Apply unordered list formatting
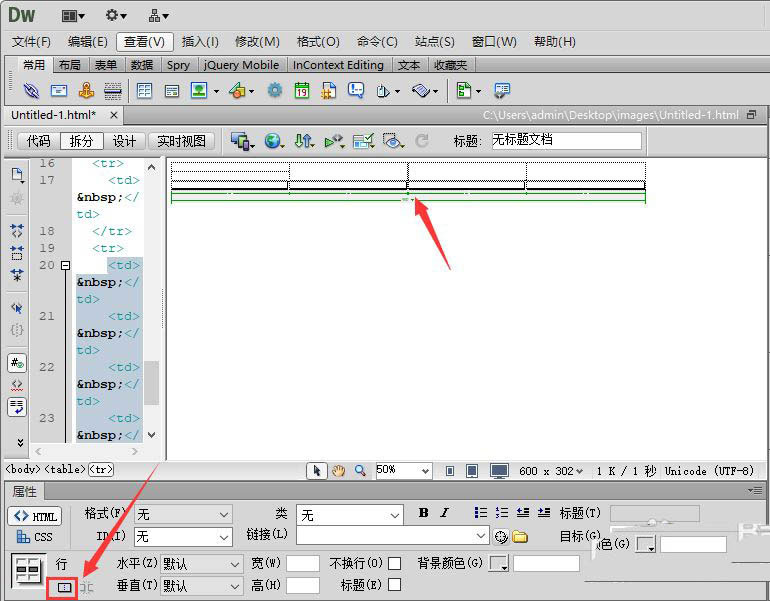The width and height of the screenshot is (770, 601). click(481, 513)
